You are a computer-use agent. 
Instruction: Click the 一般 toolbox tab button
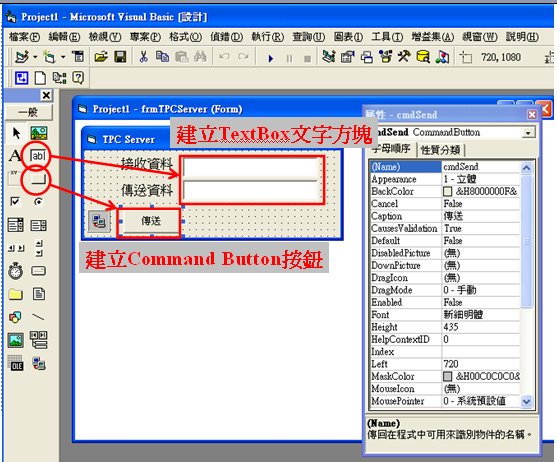(29, 113)
